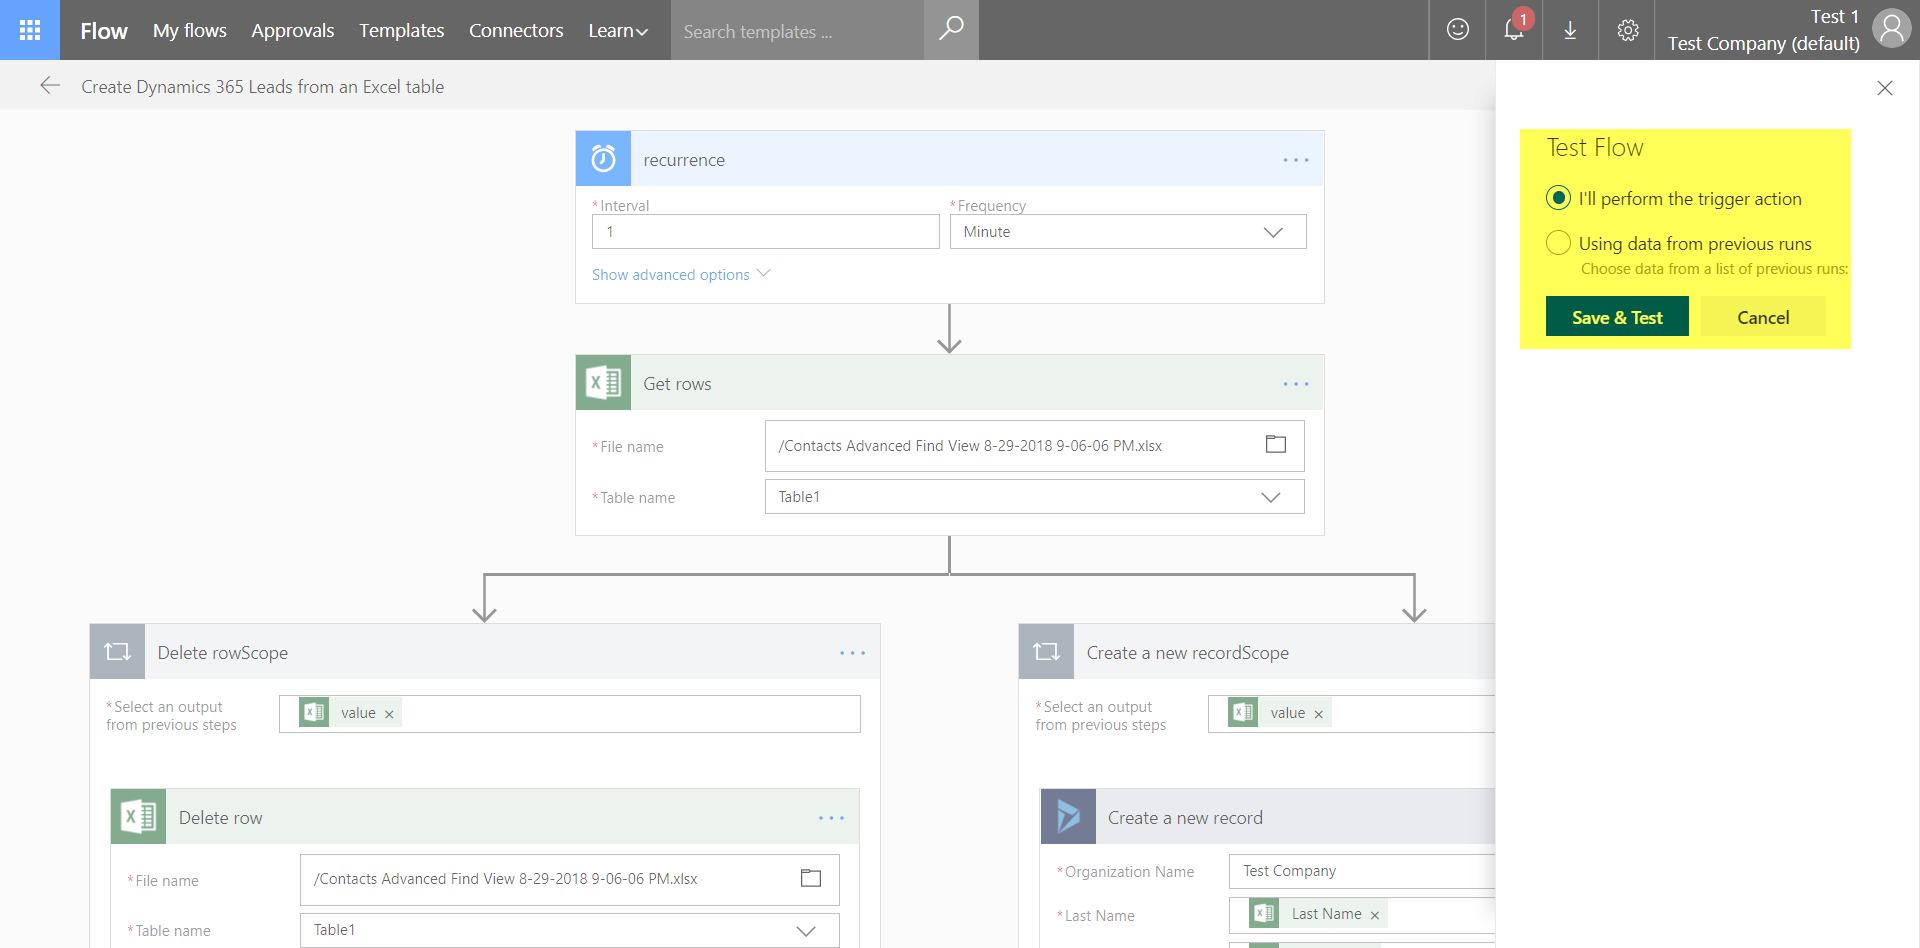Expand the Learn menu dropdown
Screen dimensions: 1920x948
pyautogui.click(x=618, y=31)
